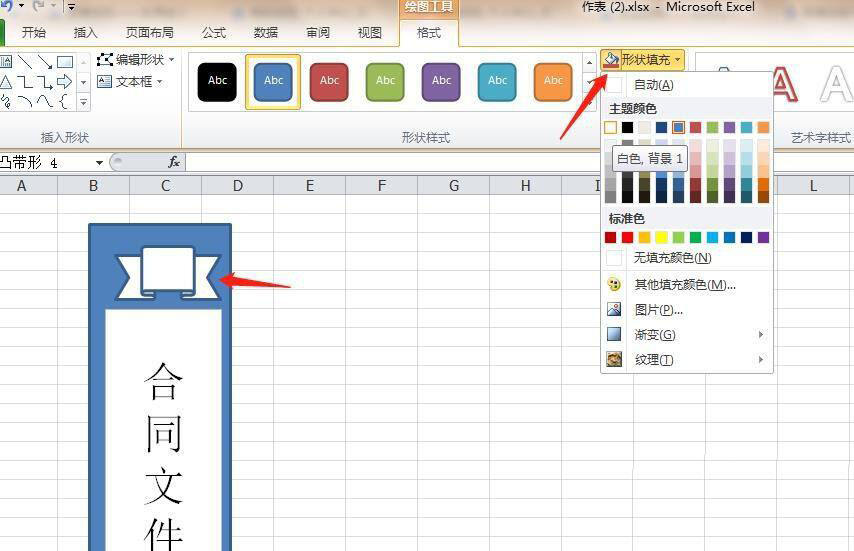Select the black Abc shape style
854x551 pixels.
click(x=217, y=81)
